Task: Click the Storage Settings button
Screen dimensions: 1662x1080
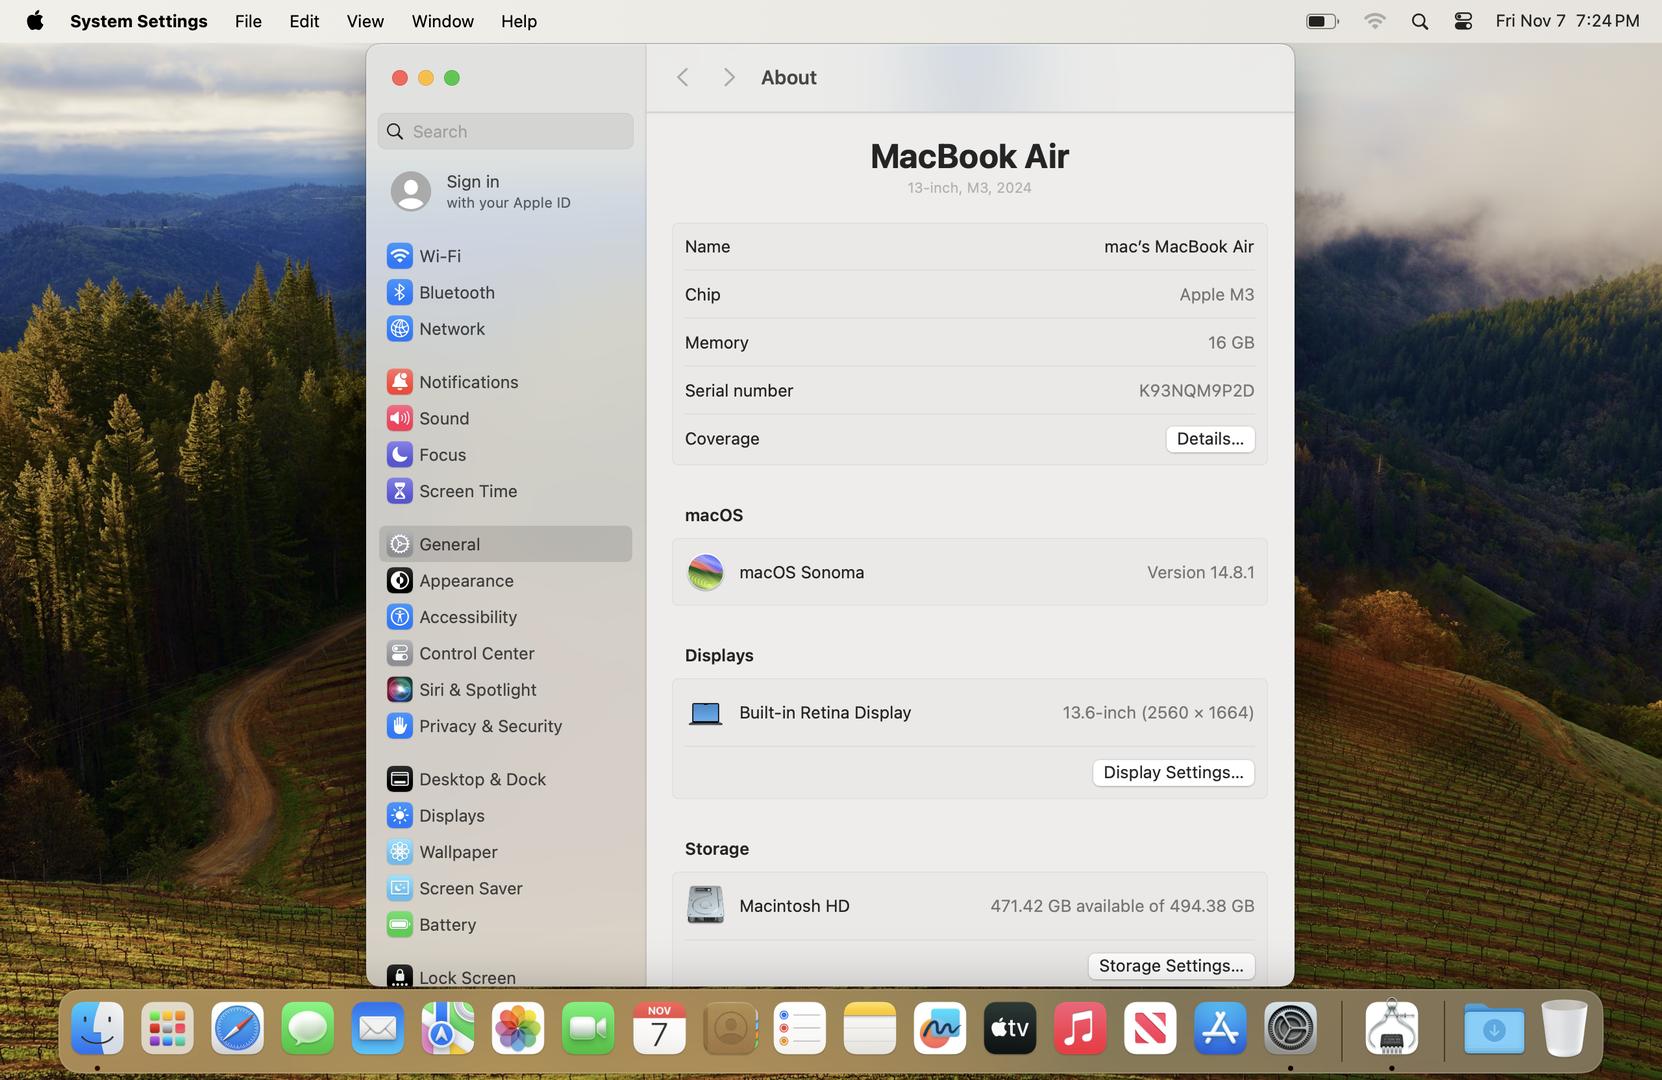Action: (1170, 966)
